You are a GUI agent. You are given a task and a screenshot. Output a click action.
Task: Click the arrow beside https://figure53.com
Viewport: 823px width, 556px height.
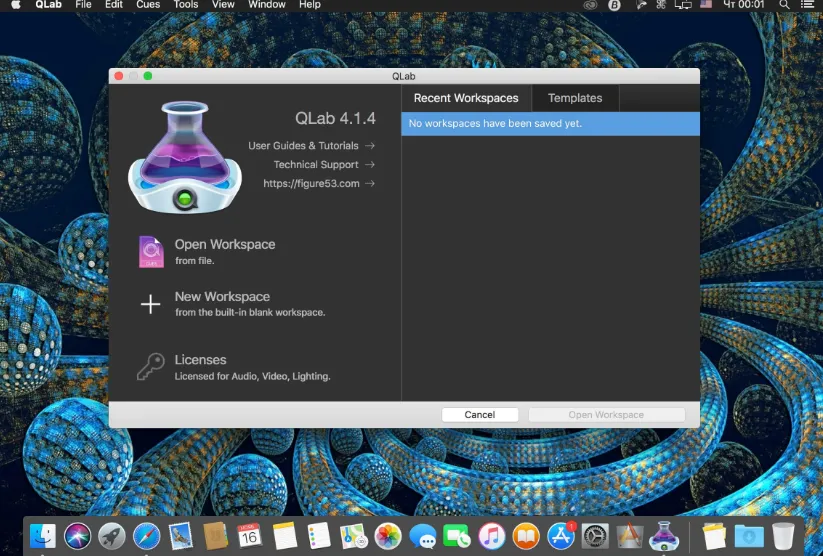(x=370, y=183)
